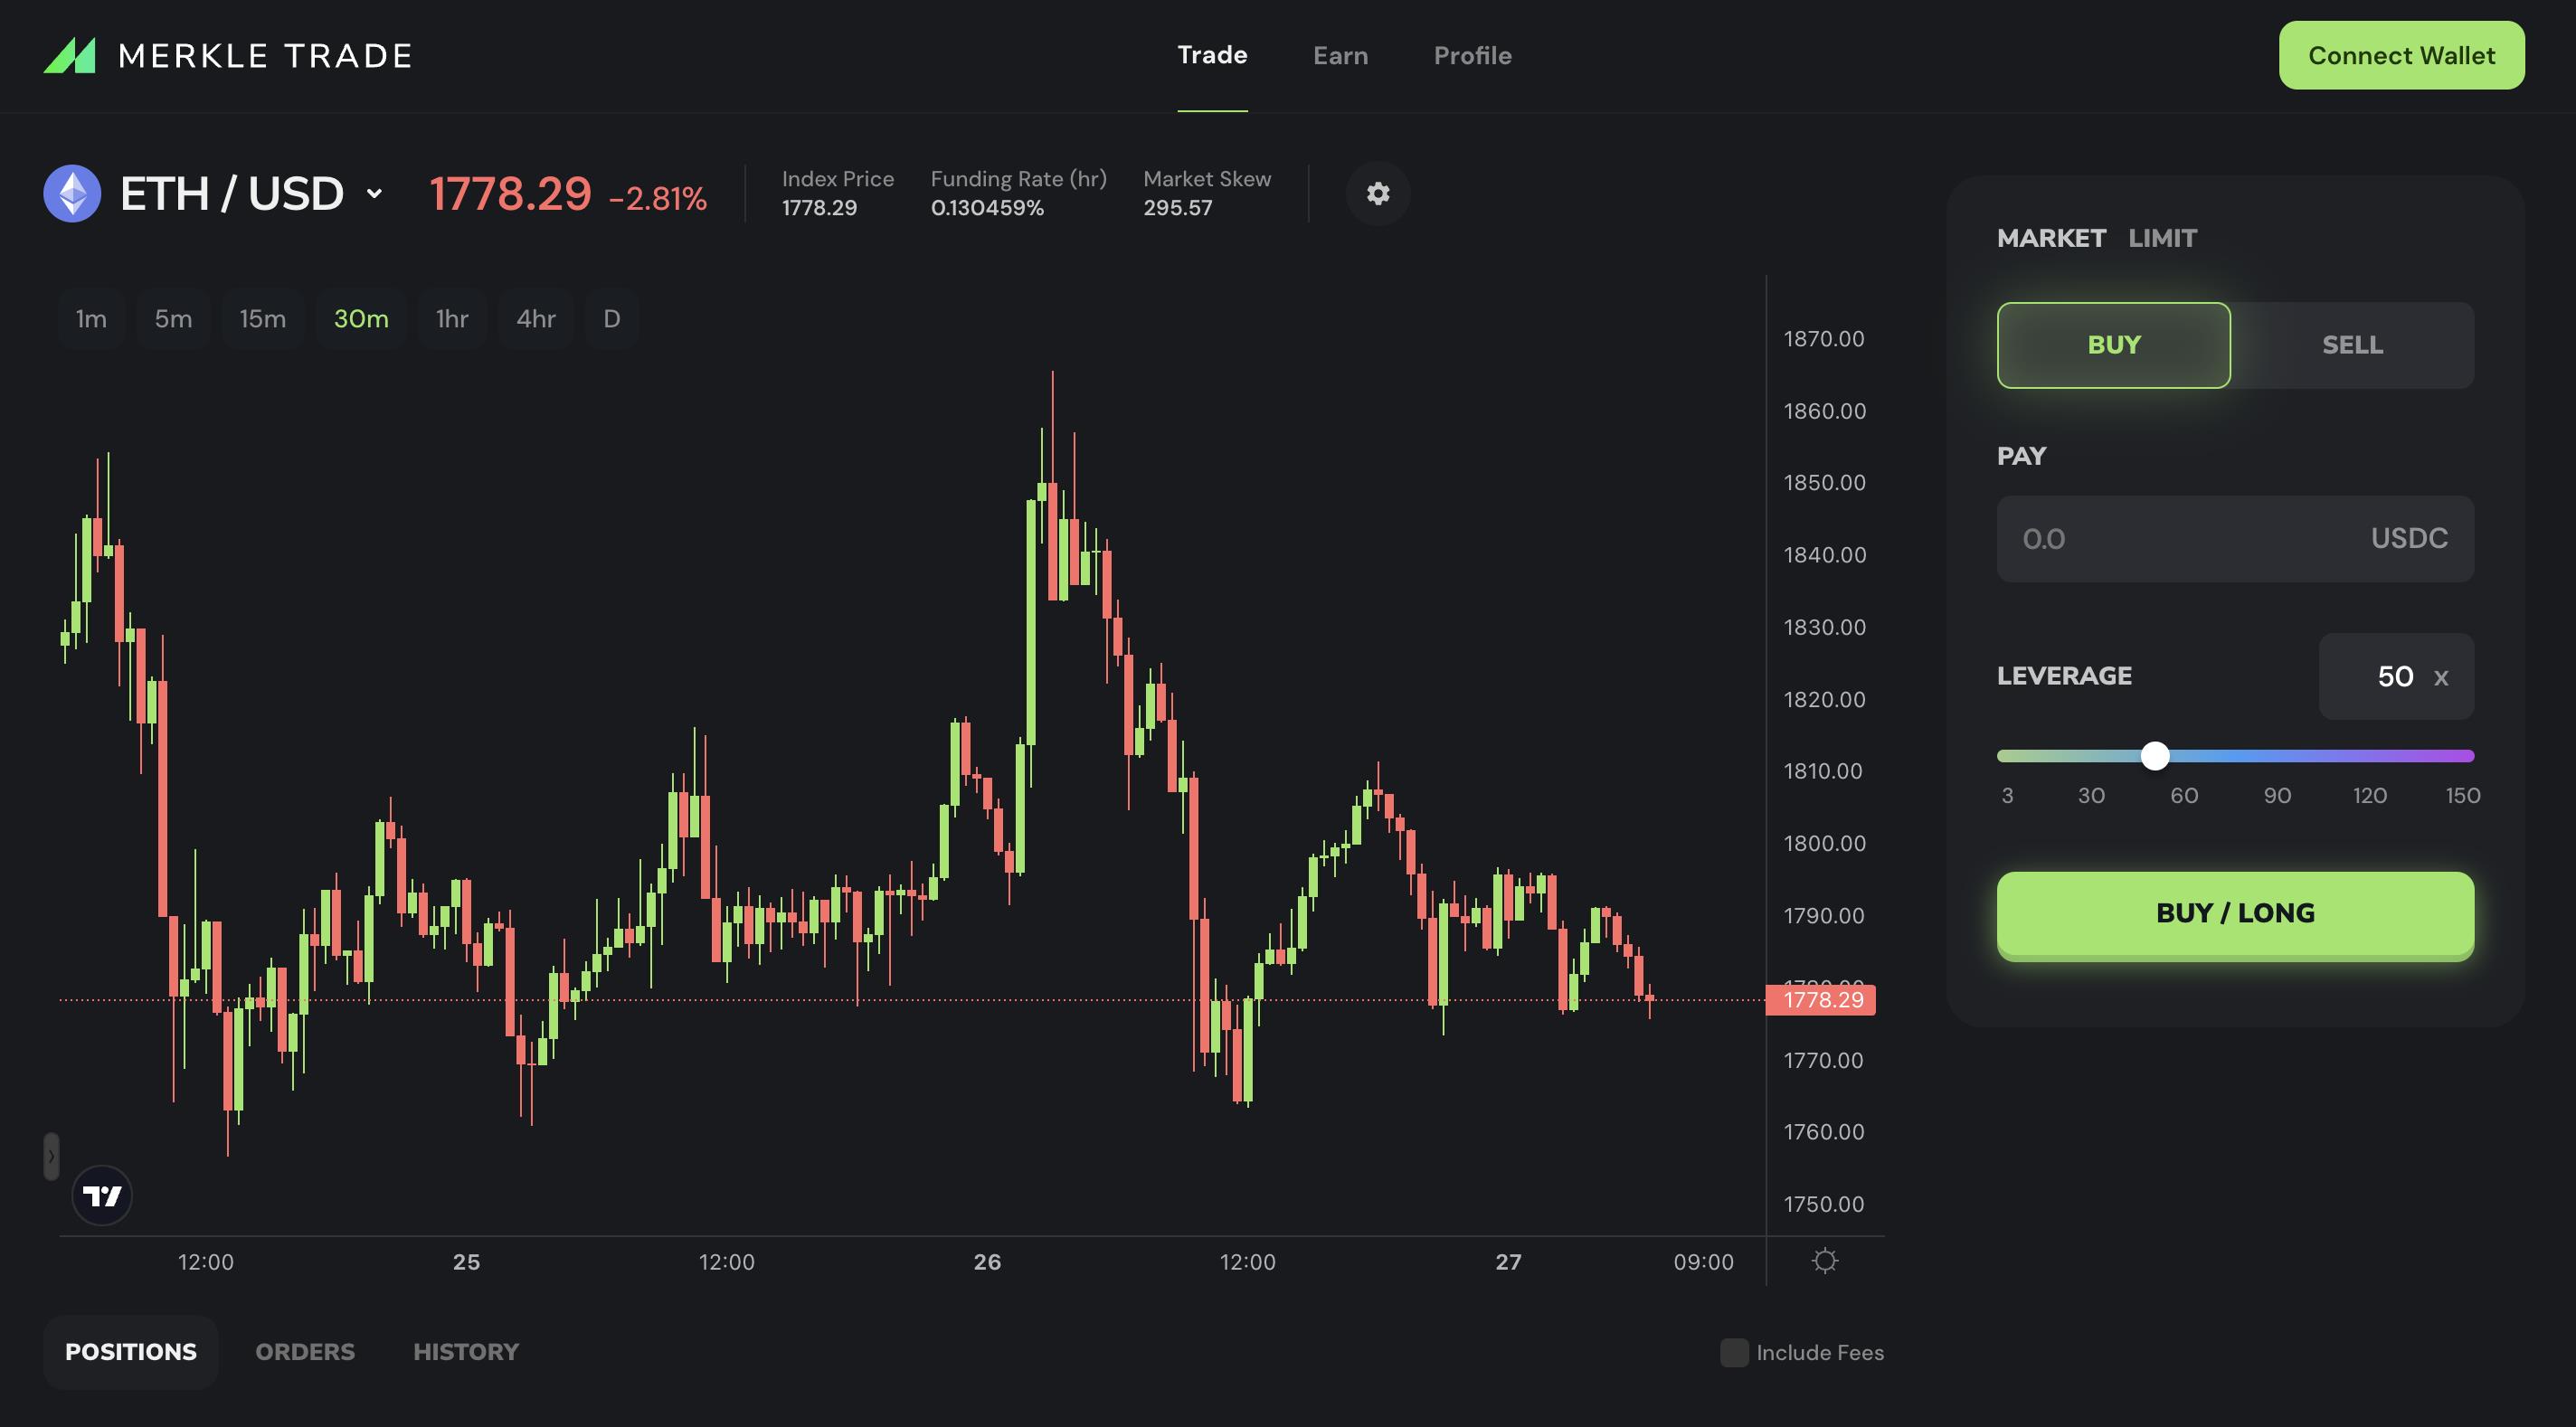
Task: Open the Profile page tab
Action: coord(1472,56)
